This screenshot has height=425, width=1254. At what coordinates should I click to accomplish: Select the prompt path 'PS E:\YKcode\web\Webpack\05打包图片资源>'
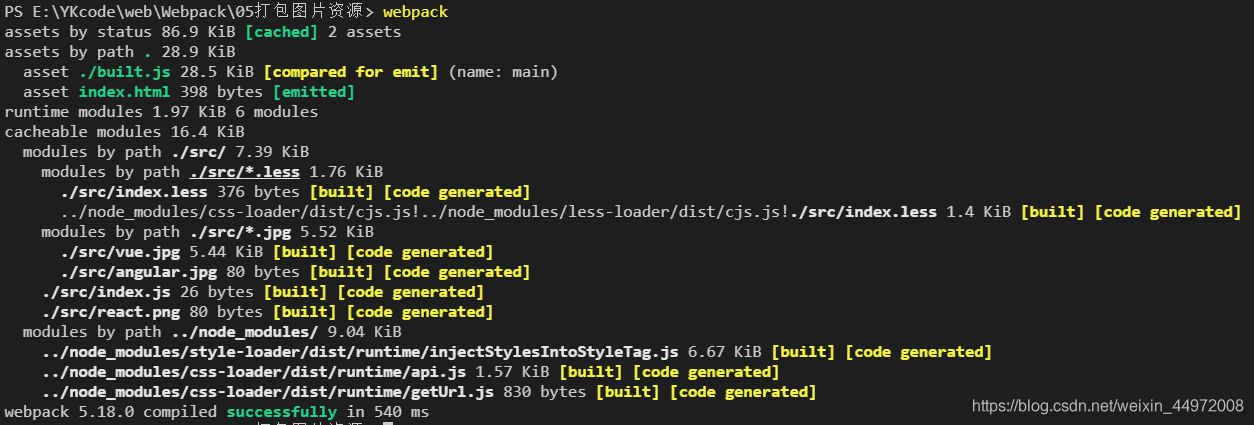[189, 12]
